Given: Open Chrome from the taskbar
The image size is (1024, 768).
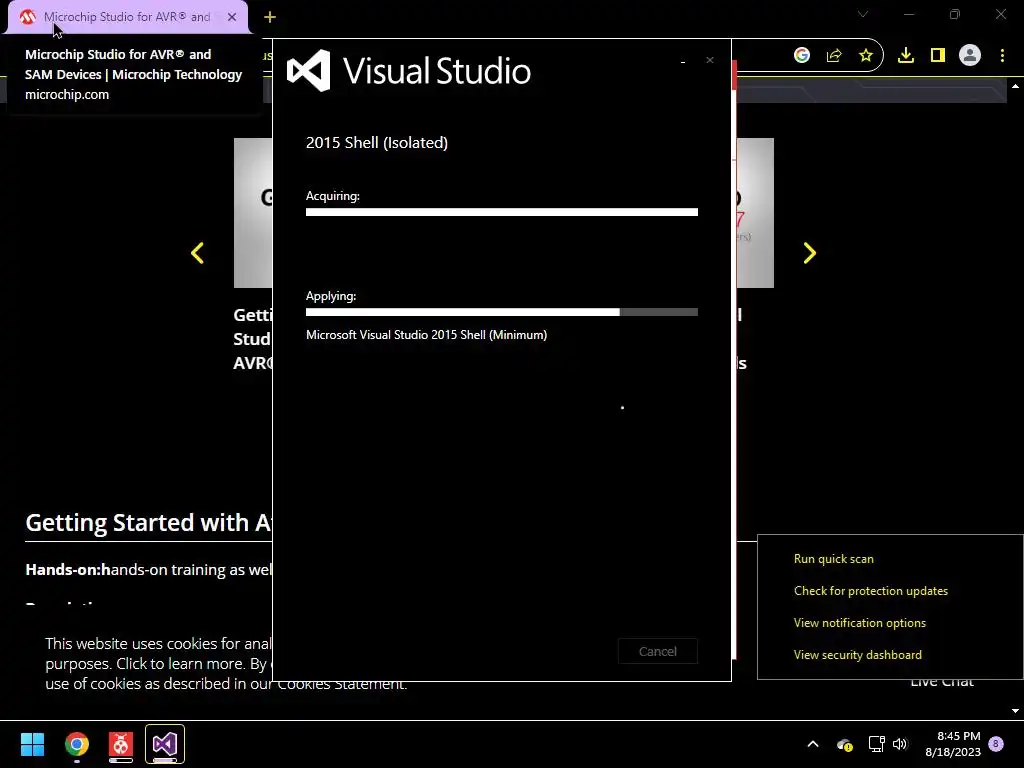Looking at the screenshot, I should point(76,744).
